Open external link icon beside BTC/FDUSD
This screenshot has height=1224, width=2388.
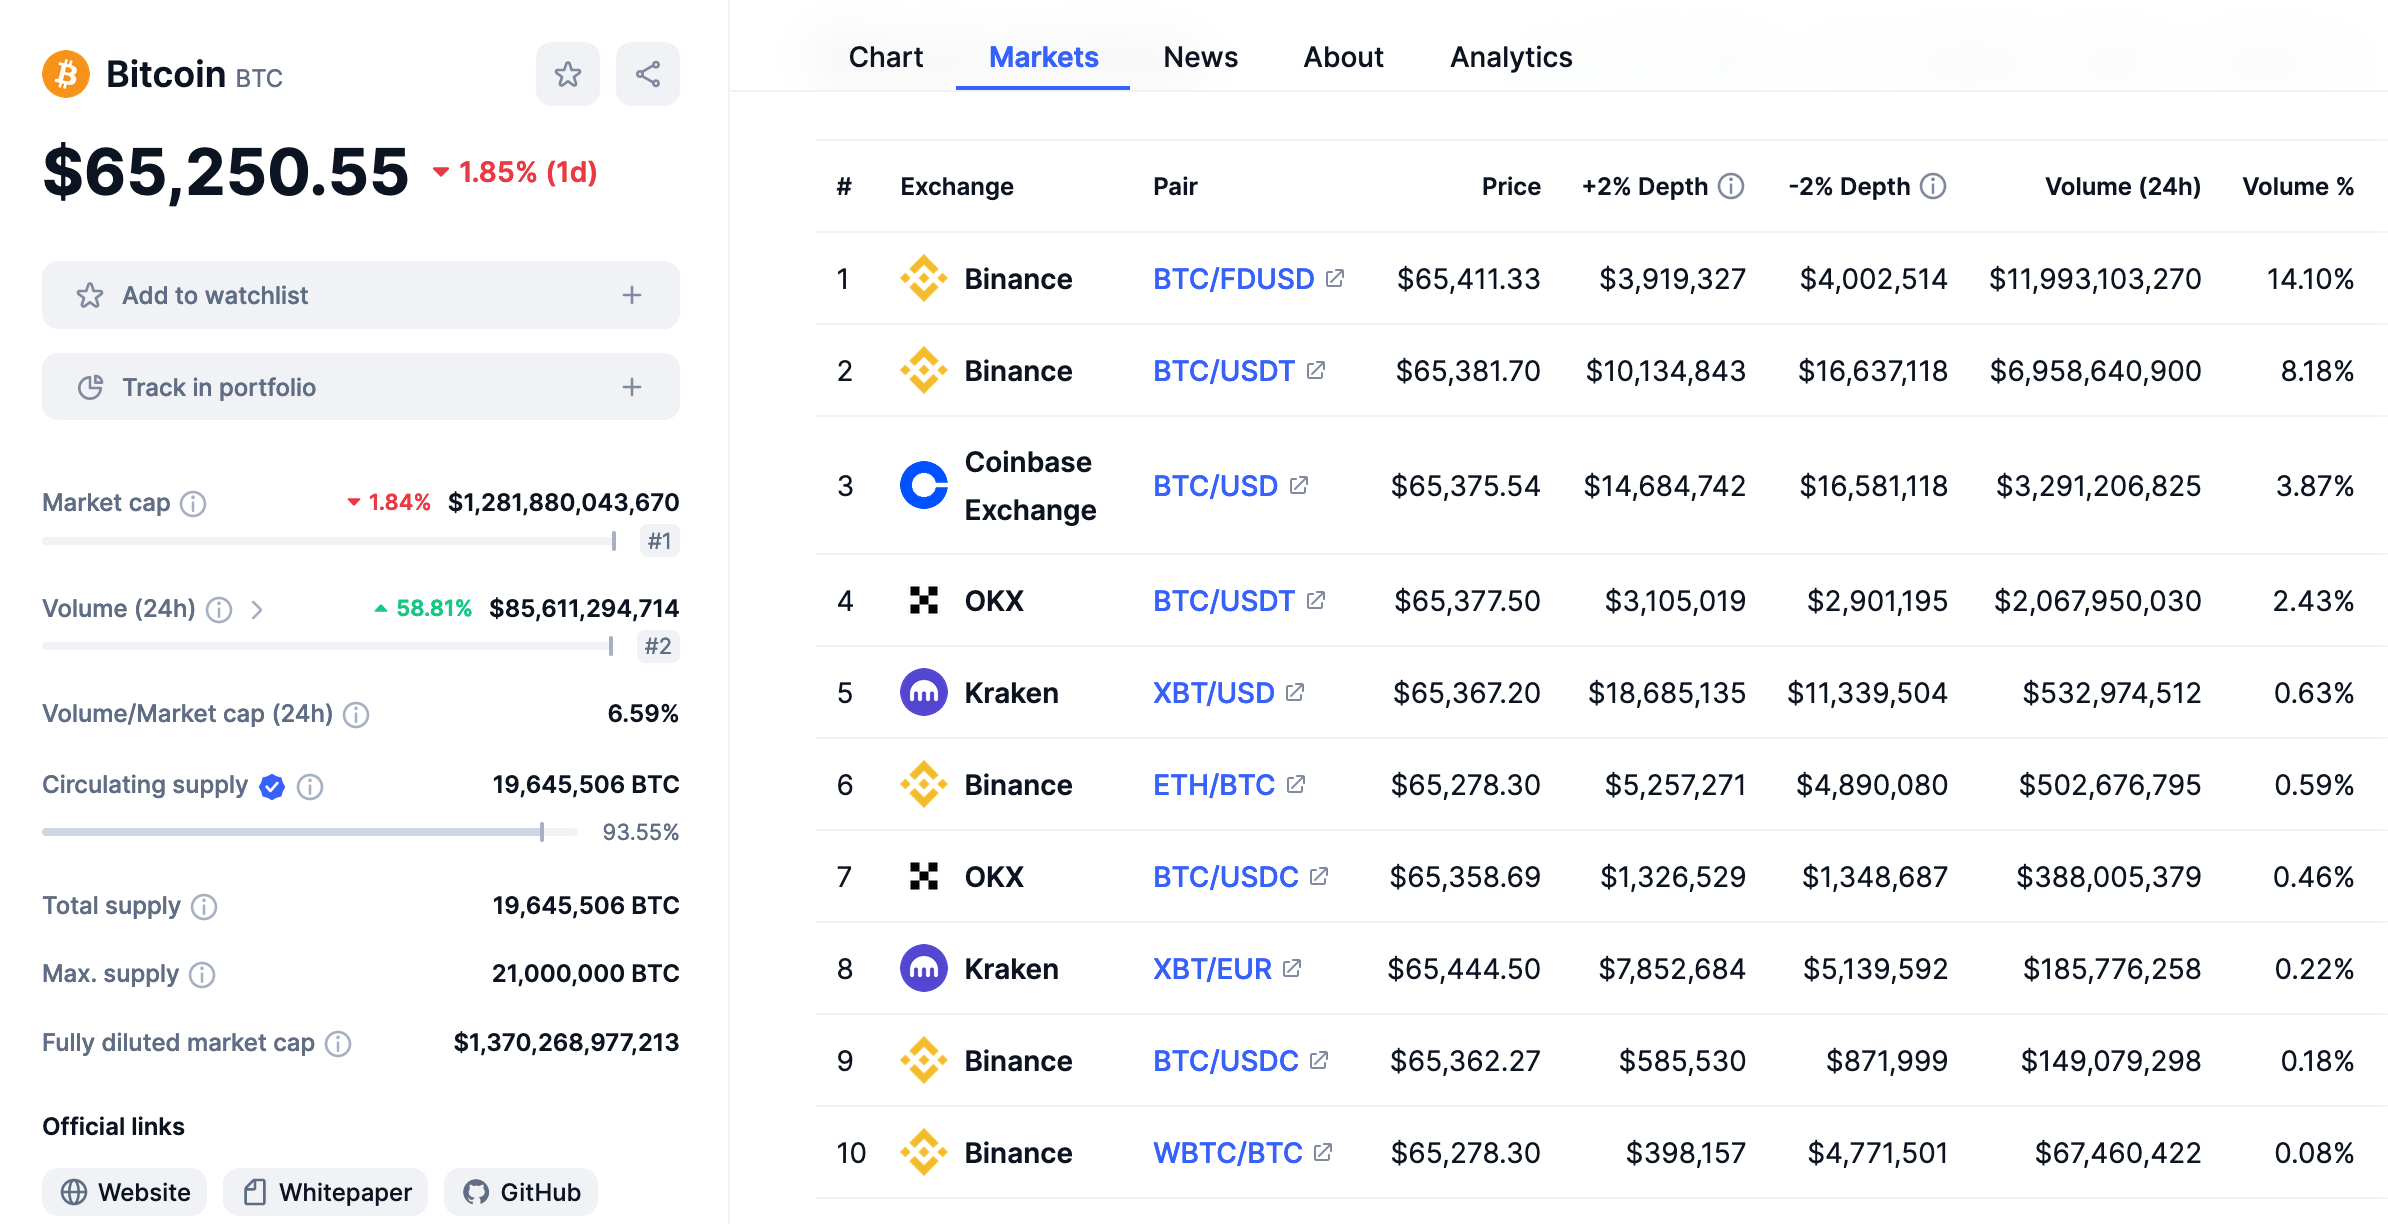pyautogui.click(x=1335, y=278)
